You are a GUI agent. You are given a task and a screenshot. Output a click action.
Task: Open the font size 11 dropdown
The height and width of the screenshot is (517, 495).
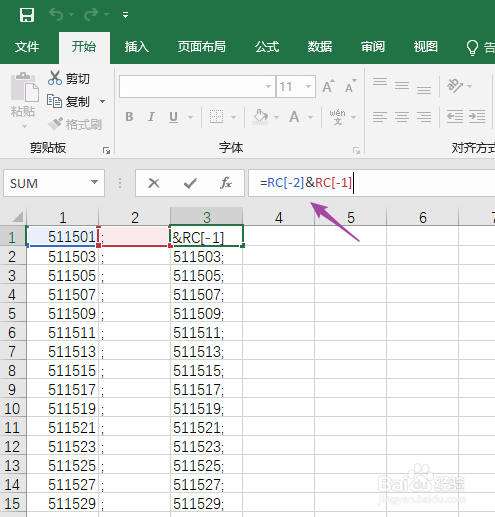[308, 87]
